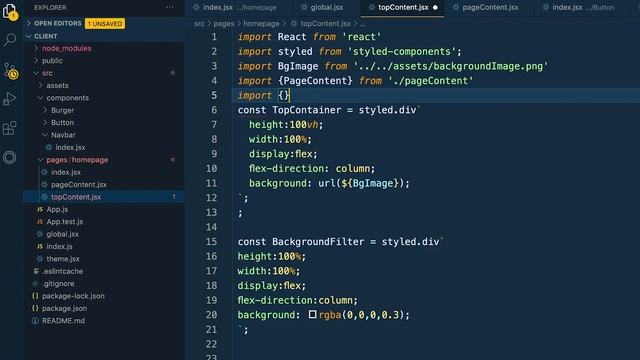This screenshot has height=360, width=640.
Task: Click './pageContent' string on line 4
Action: tap(430, 80)
